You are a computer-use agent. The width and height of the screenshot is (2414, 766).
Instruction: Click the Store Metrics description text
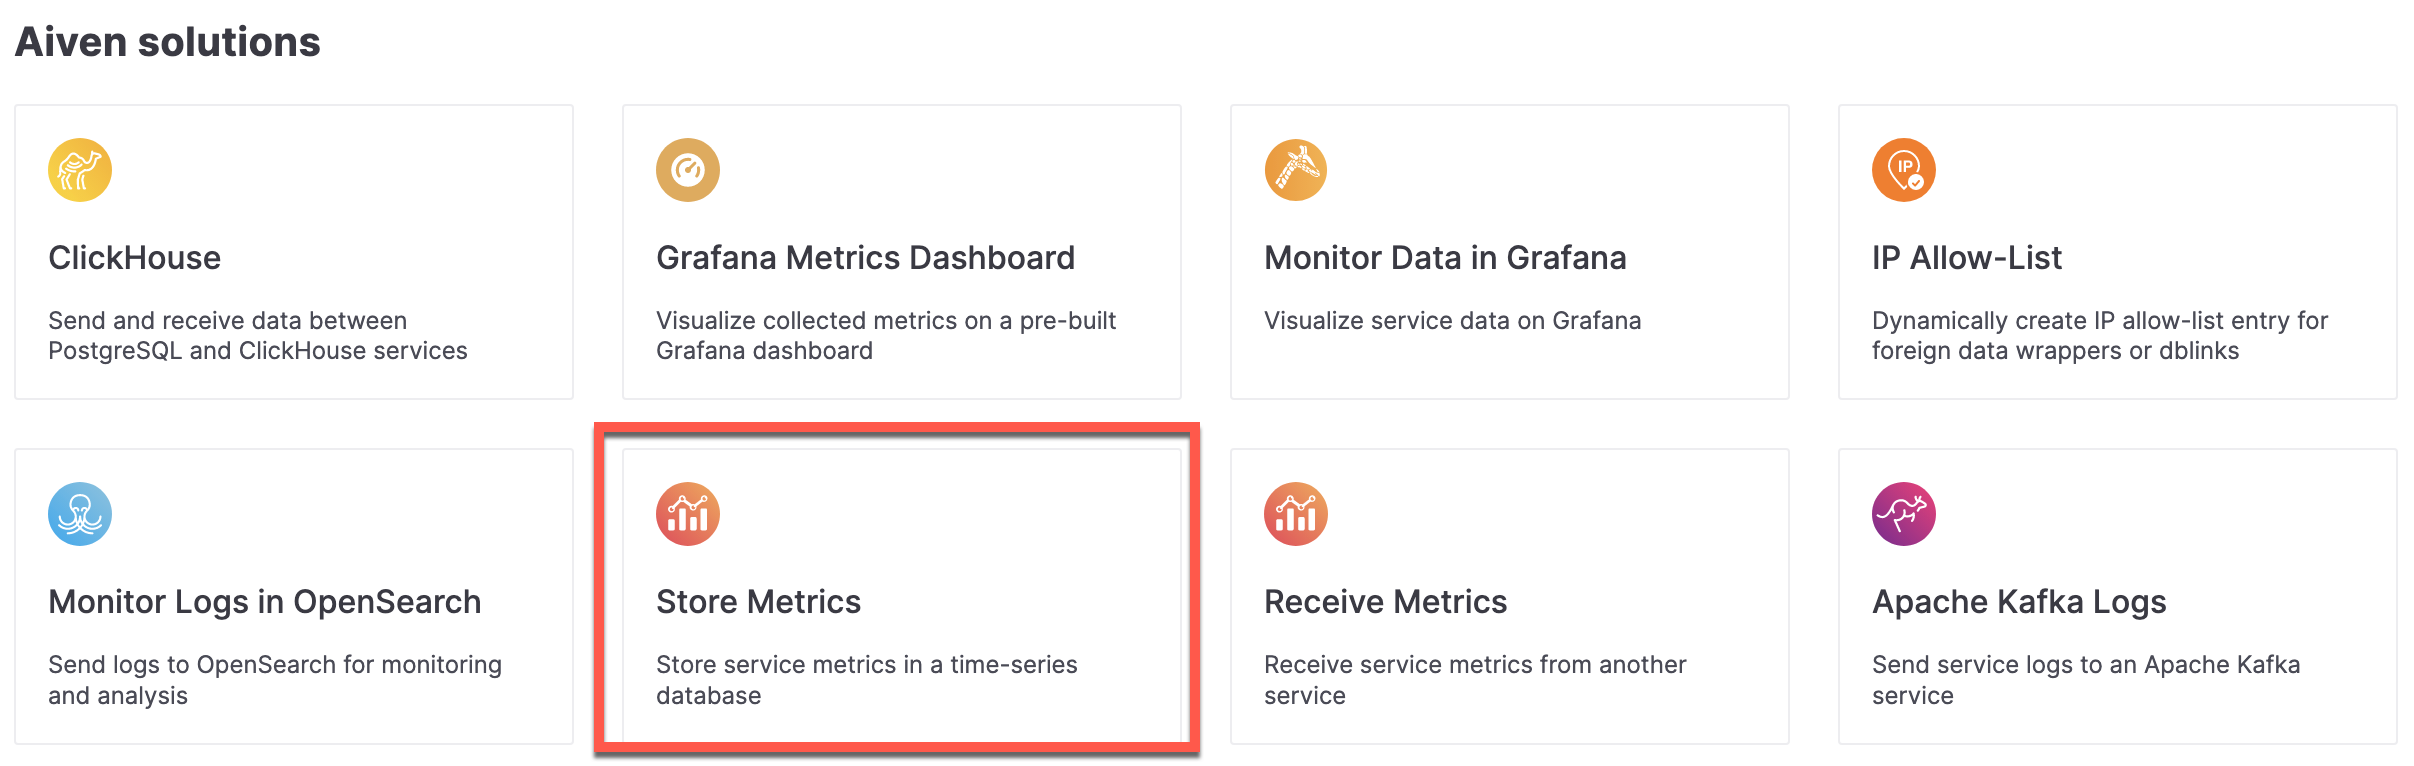(866, 679)
